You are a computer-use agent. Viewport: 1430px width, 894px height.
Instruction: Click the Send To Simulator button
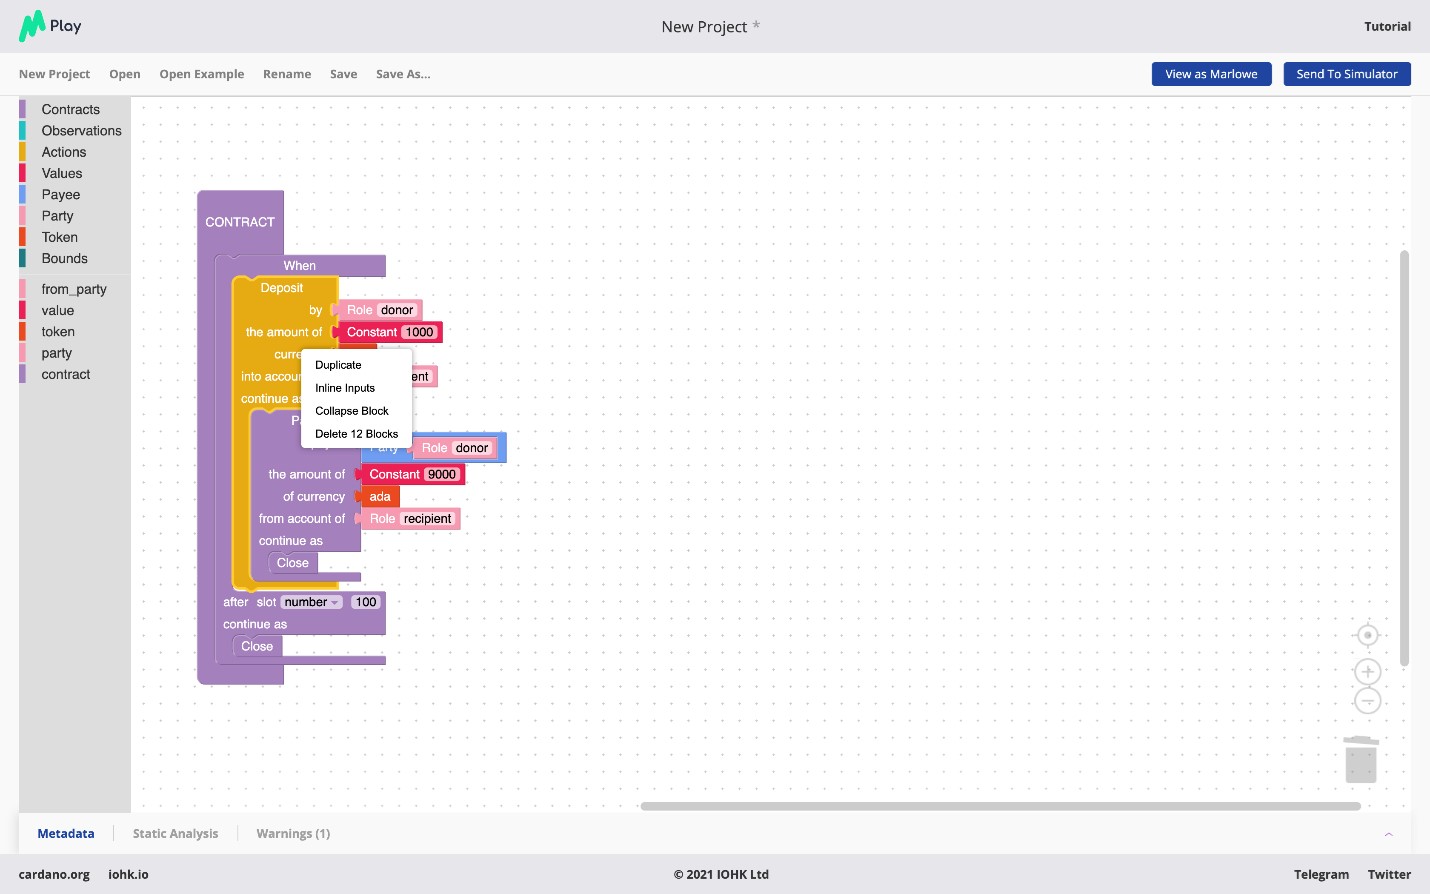(x=1347, y=74)
